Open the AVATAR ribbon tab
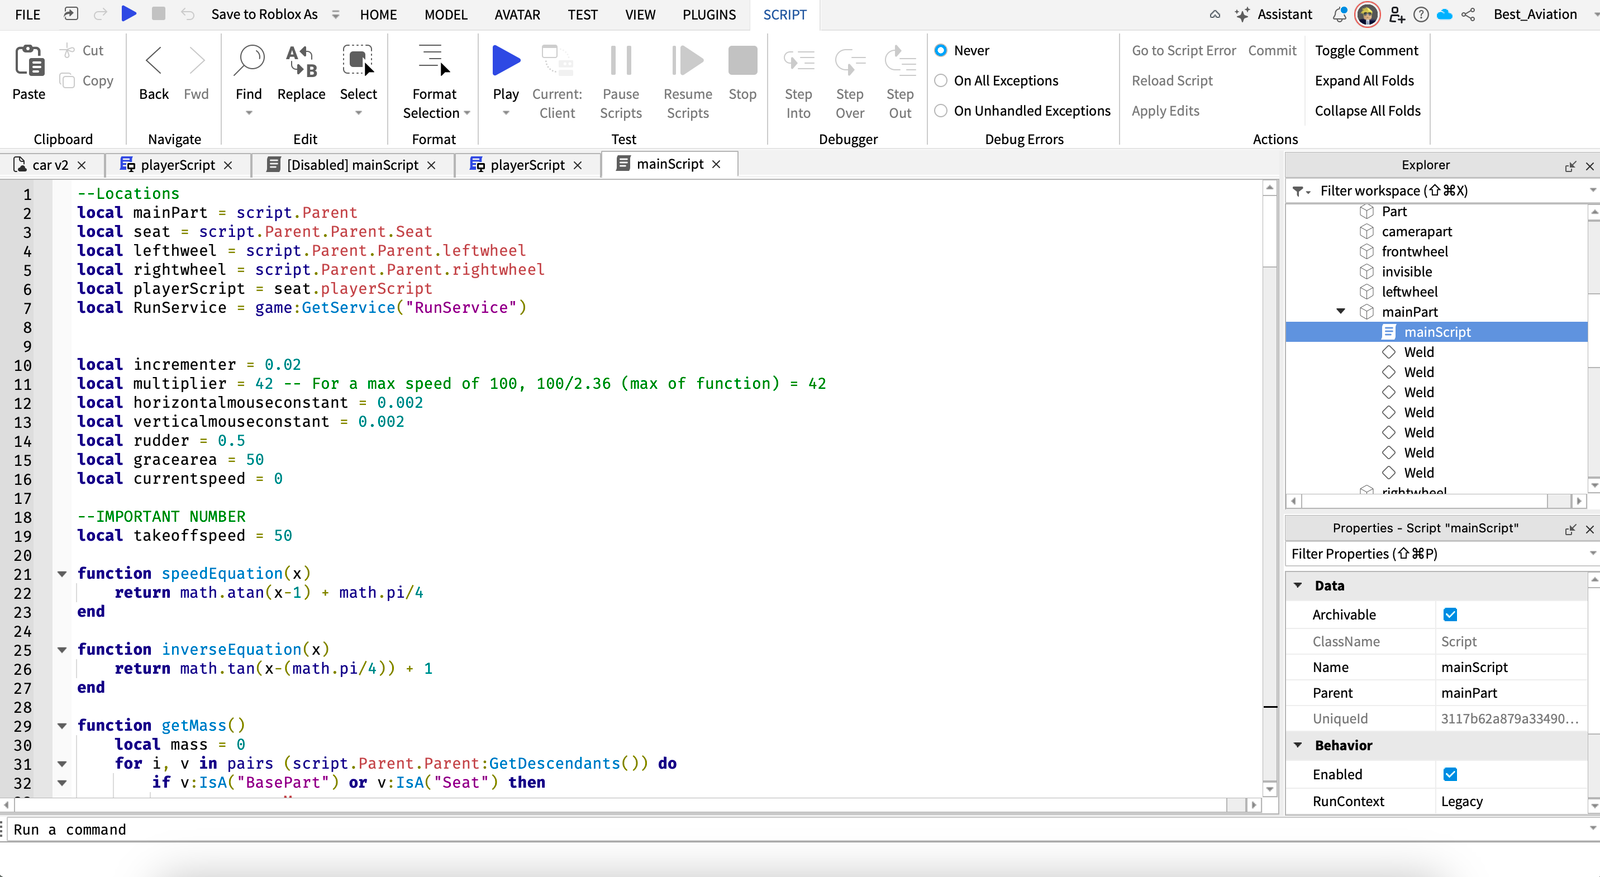1600x877 pixels. click(517, 15)
